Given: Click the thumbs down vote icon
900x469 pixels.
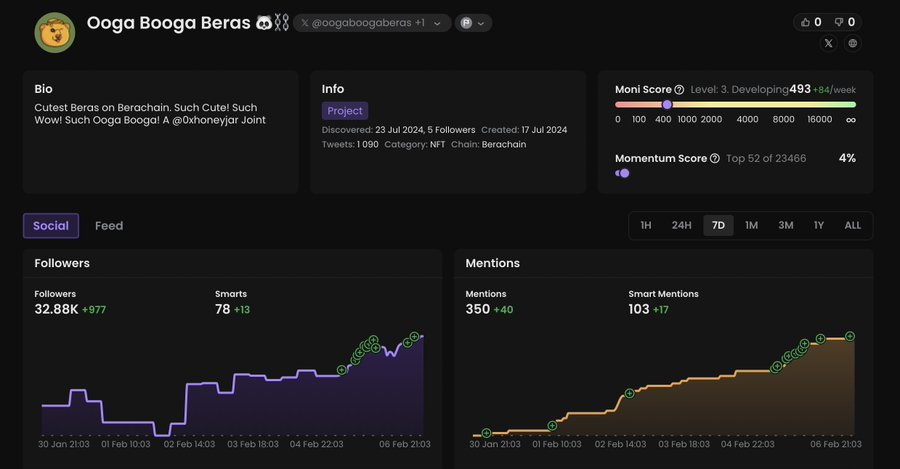Looking at the screenshot, I should 838,22.
